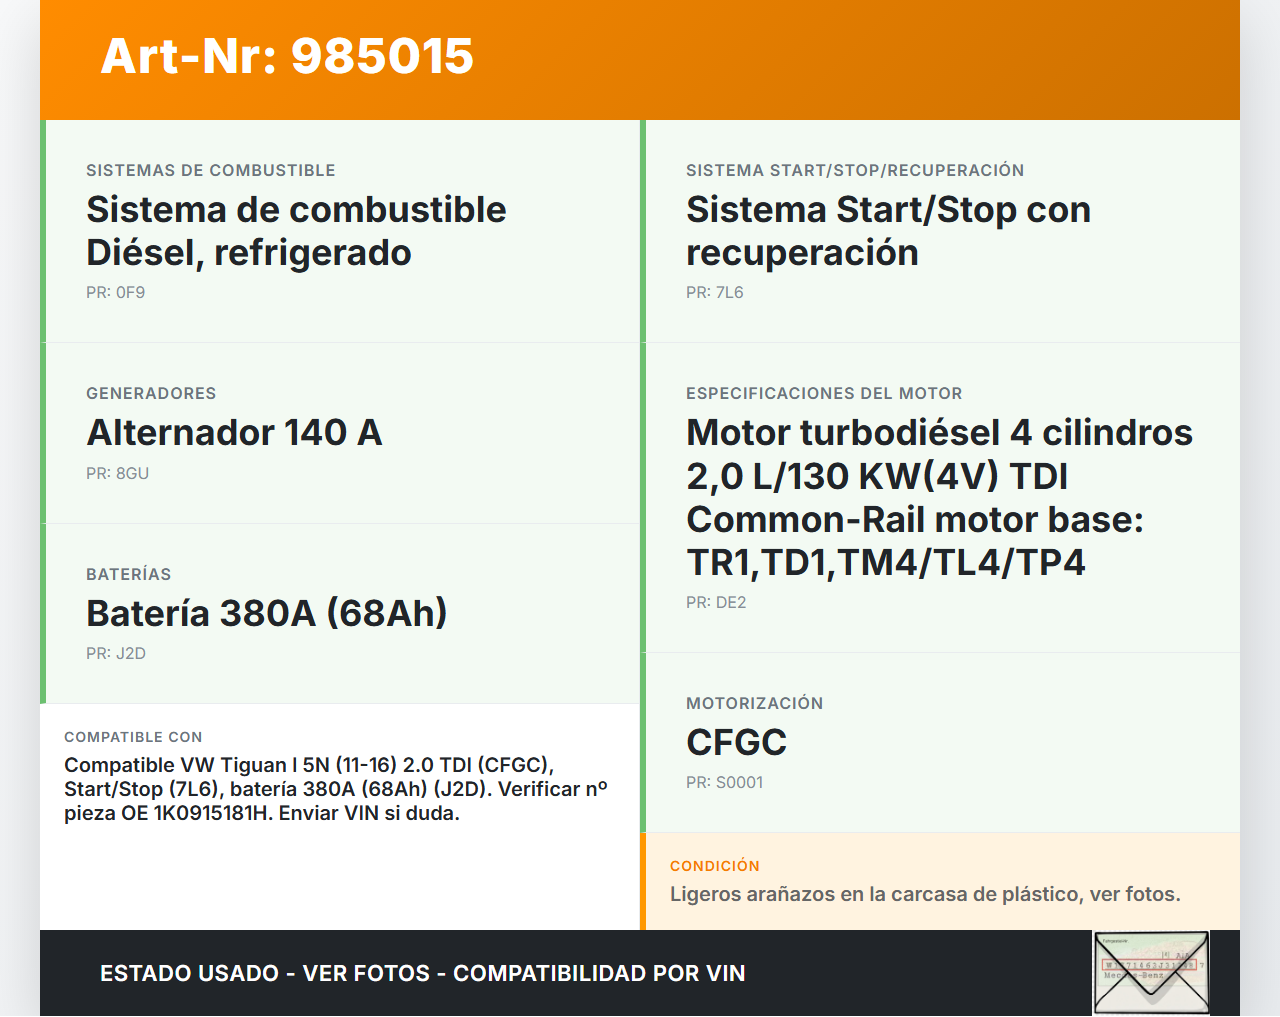
Task: Click the CONDICIÓN label
Action: pyautogui.click(x=715, y=866)
